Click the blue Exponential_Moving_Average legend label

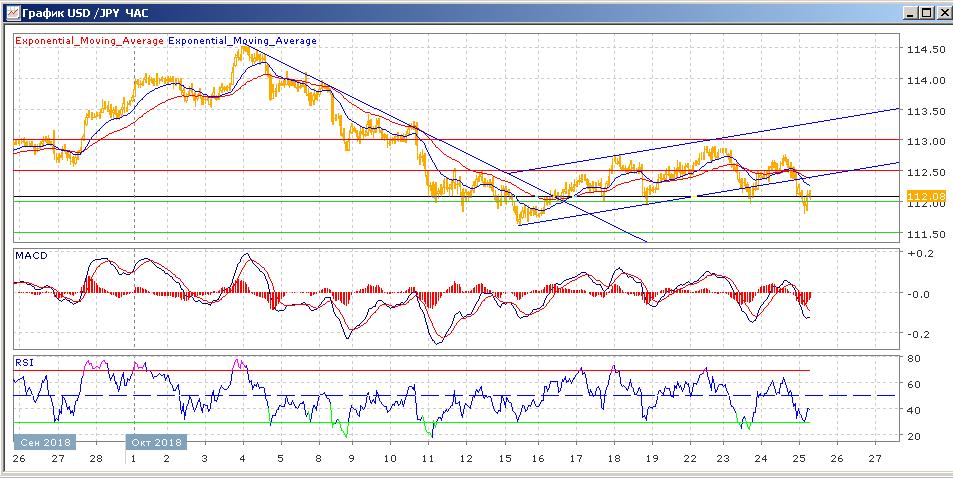[x=243, y=41]
